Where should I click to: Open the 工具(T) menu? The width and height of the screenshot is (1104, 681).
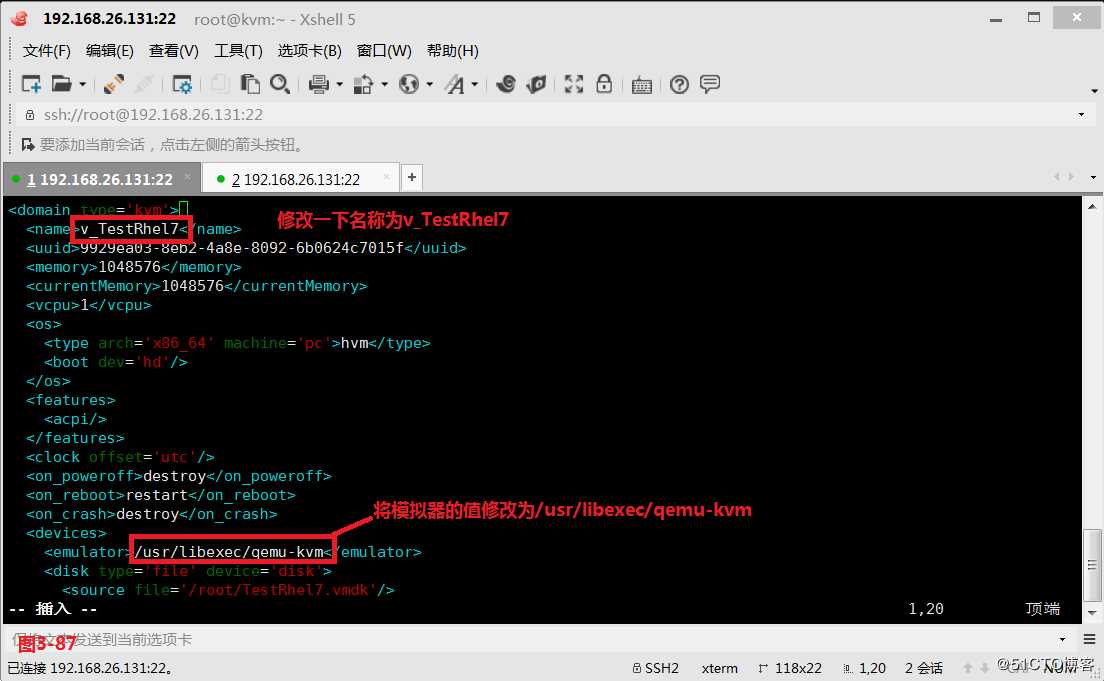click(x=238, y=51)
